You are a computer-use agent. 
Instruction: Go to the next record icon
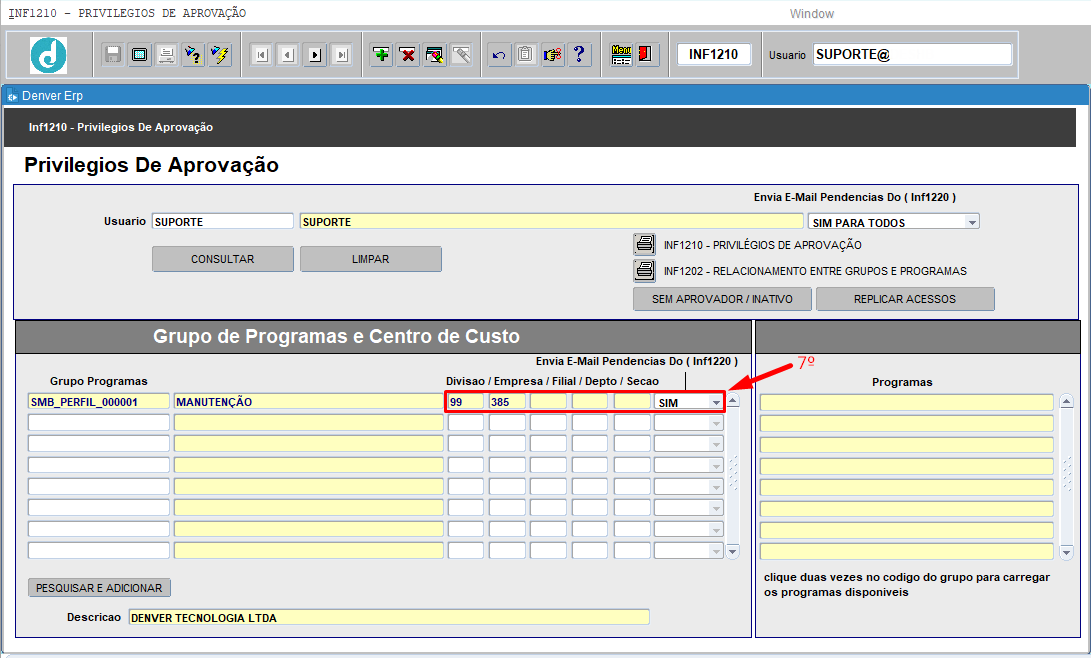coord(315,54)
